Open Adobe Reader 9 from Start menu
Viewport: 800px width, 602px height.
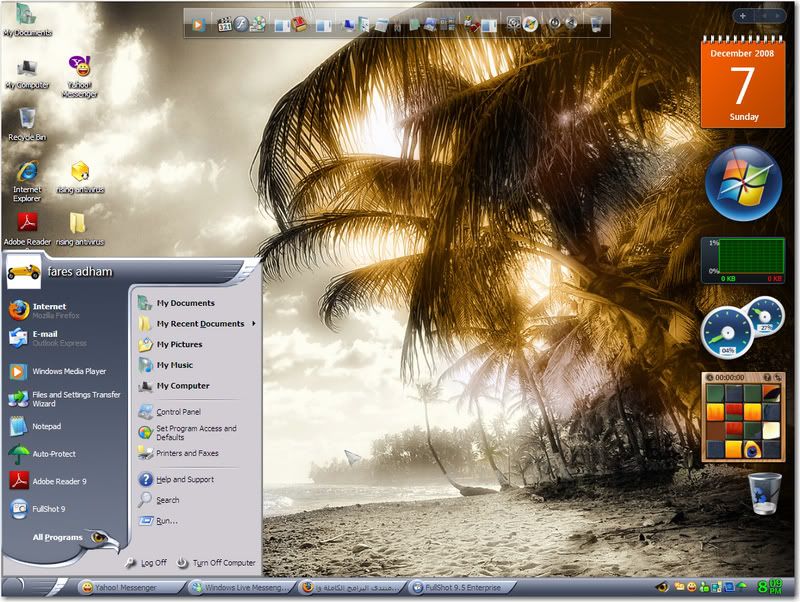click(59, 481)
